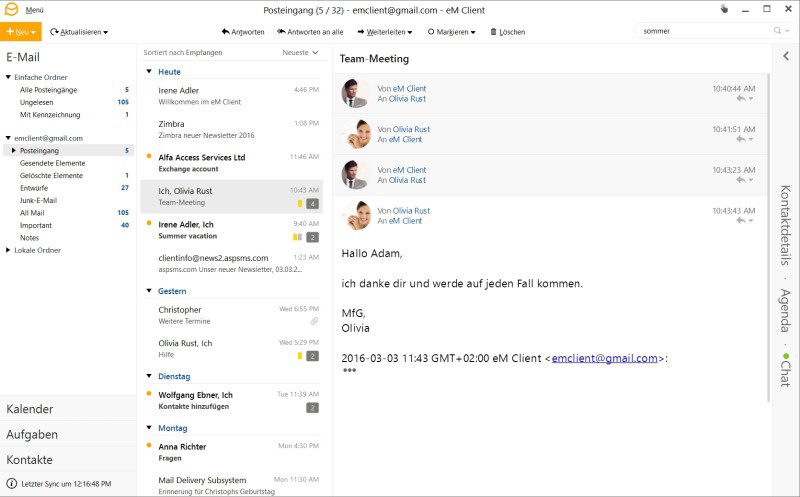Screen dimensions: 800x497
Task: Collapse the Einfache Ordner group
Action: pyautogui.click(x=8, y=77)
